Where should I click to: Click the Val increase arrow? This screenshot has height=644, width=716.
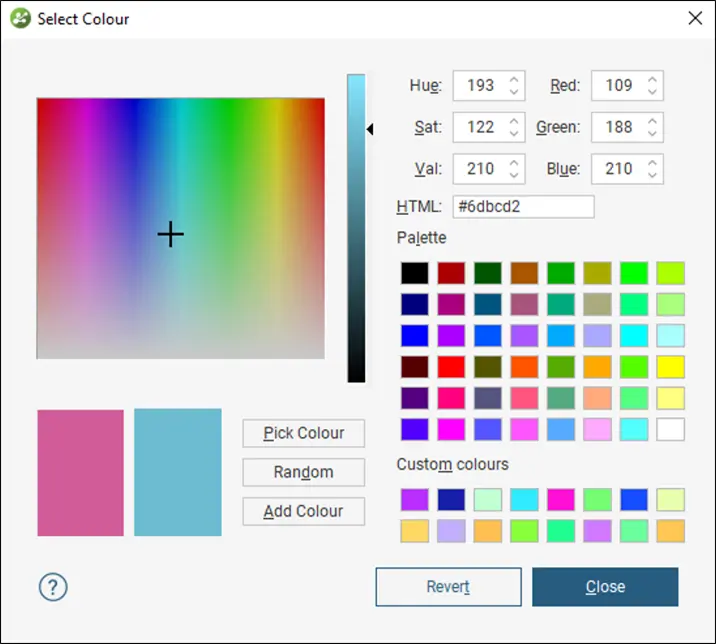pos(514,164)
